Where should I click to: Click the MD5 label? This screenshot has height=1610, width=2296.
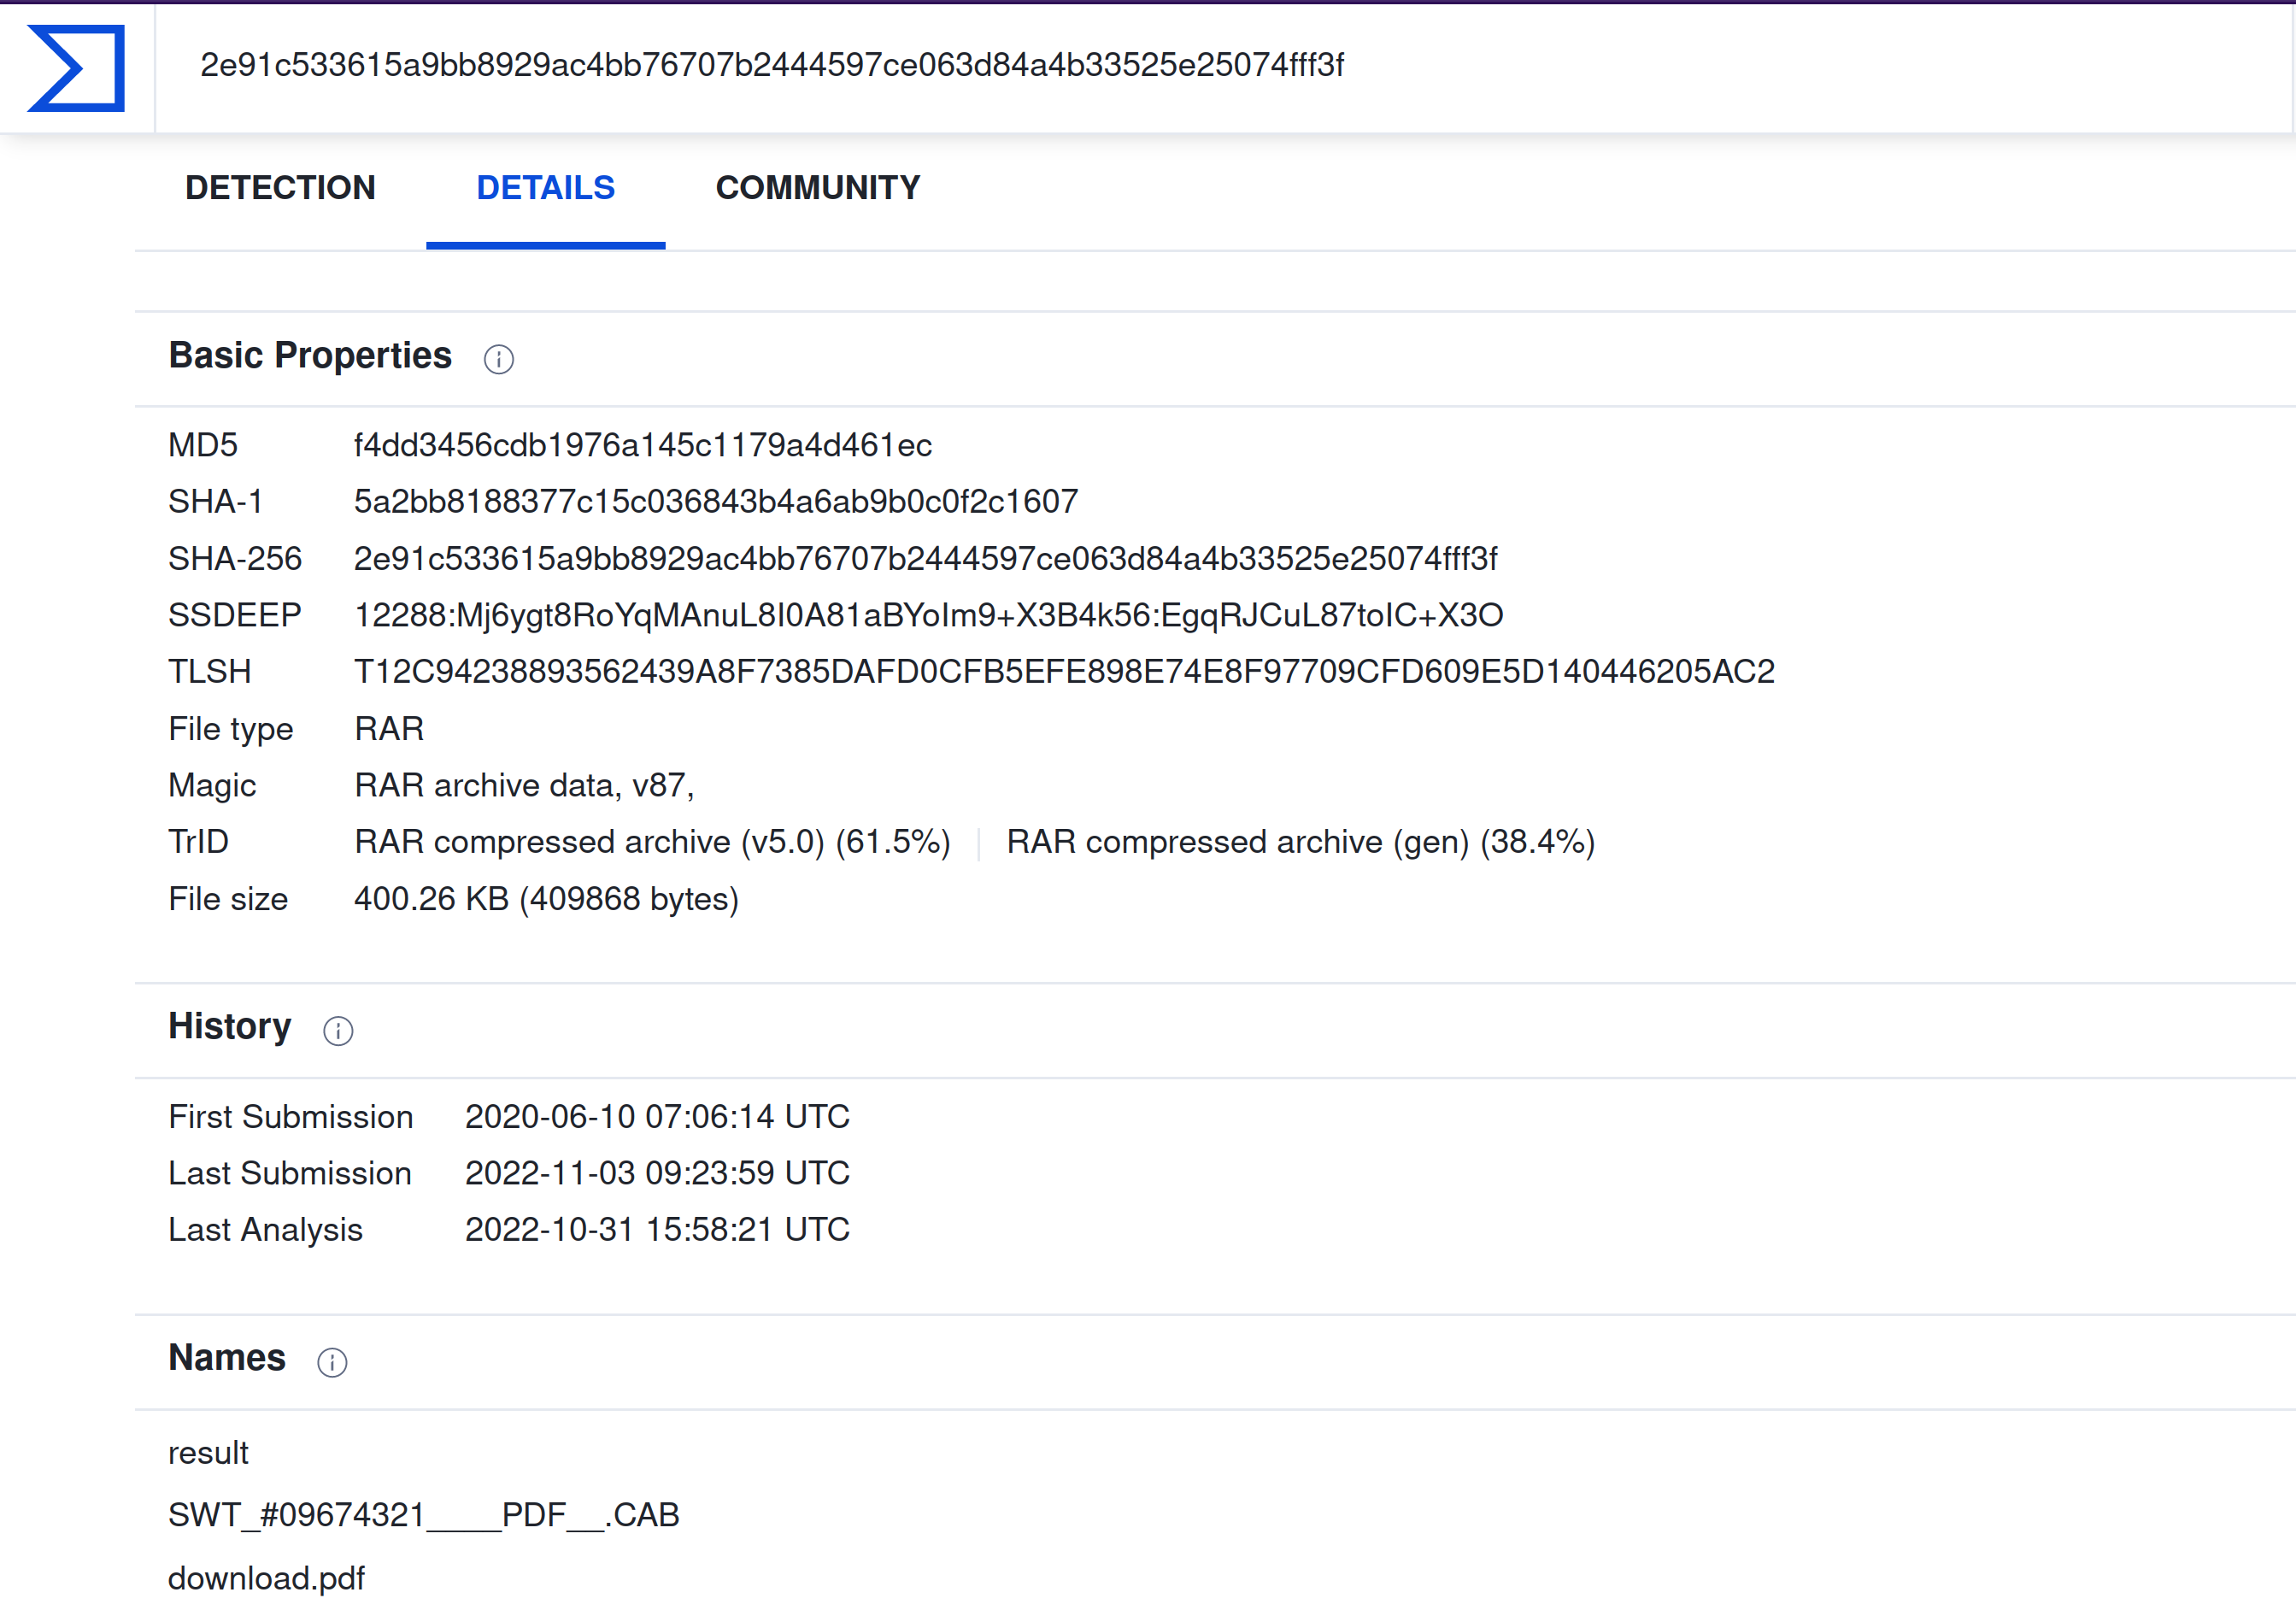pos(203,445)
